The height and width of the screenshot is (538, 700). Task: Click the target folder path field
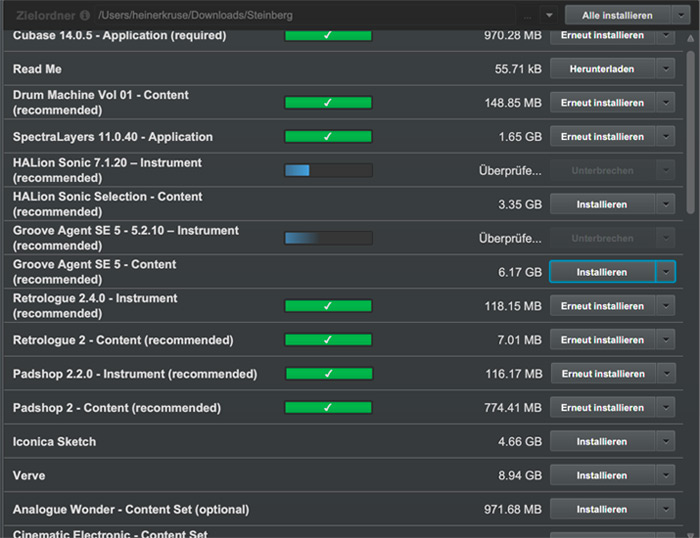click(x=307, y=16)
